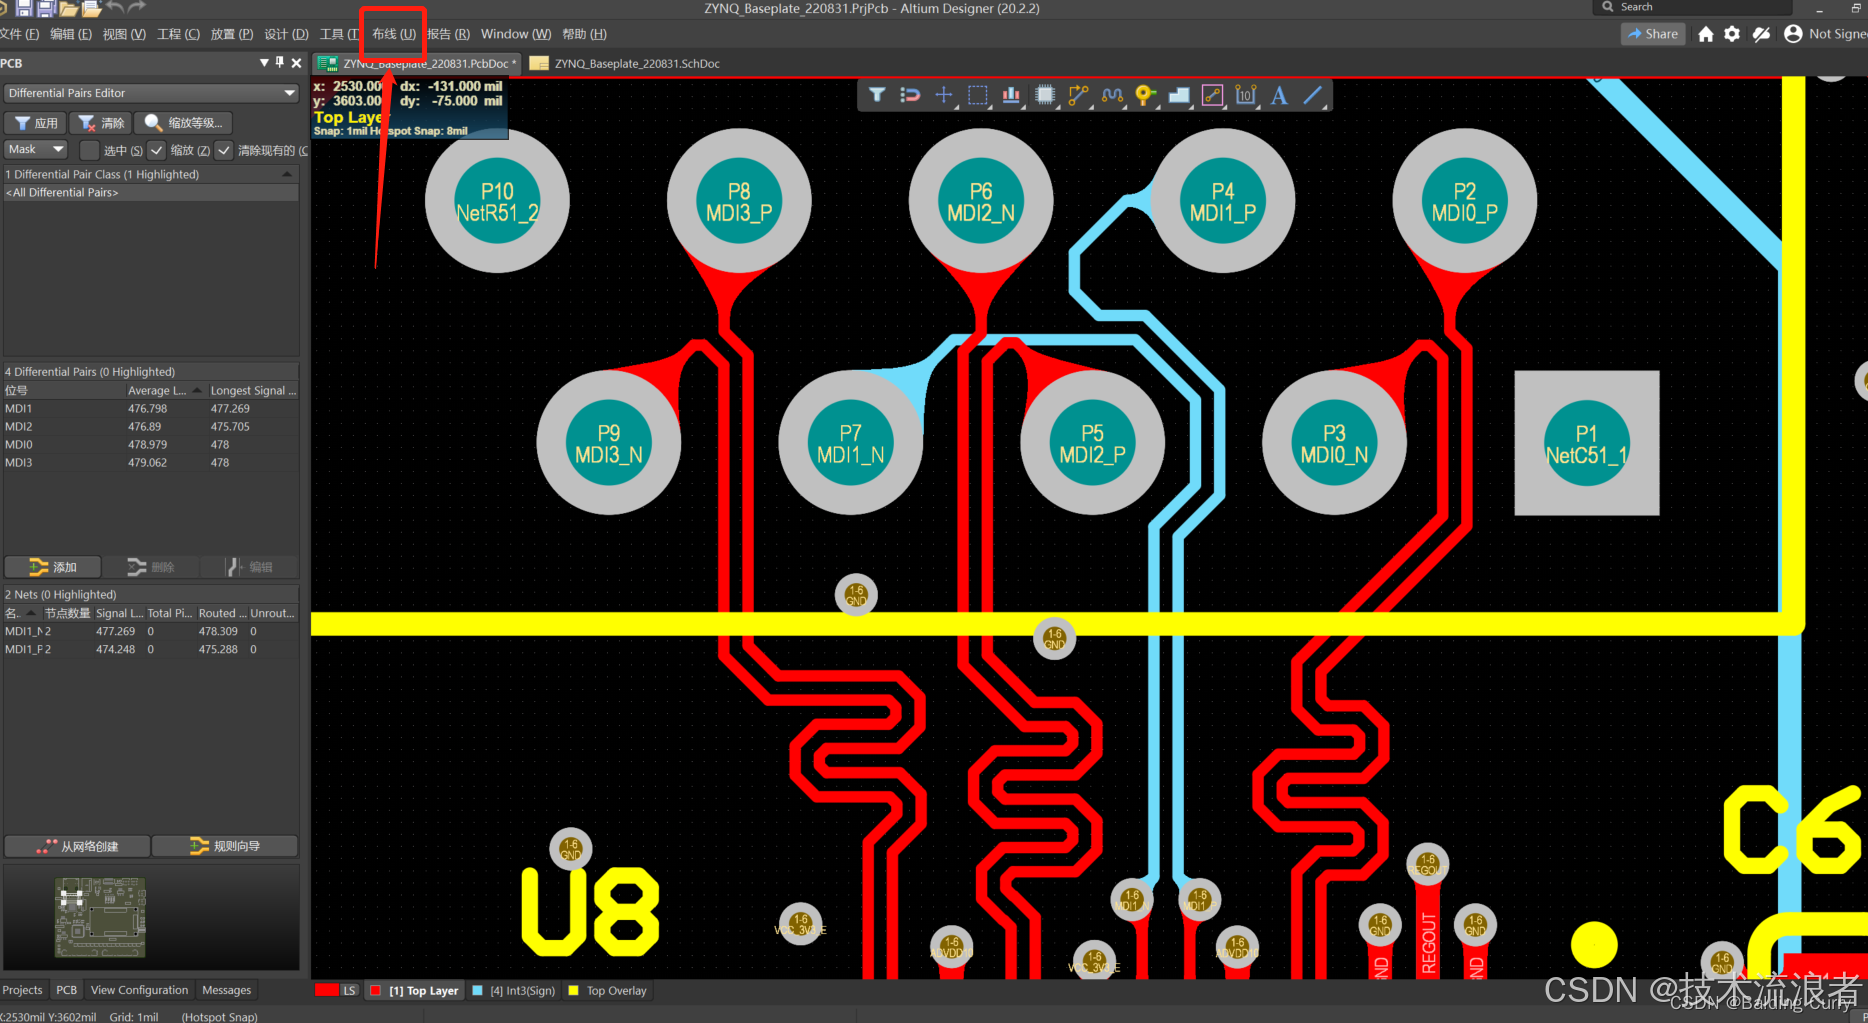Screen dimensions: 1868x1023
Task: Click the place component chip icon
Action: pos(1045,95)
